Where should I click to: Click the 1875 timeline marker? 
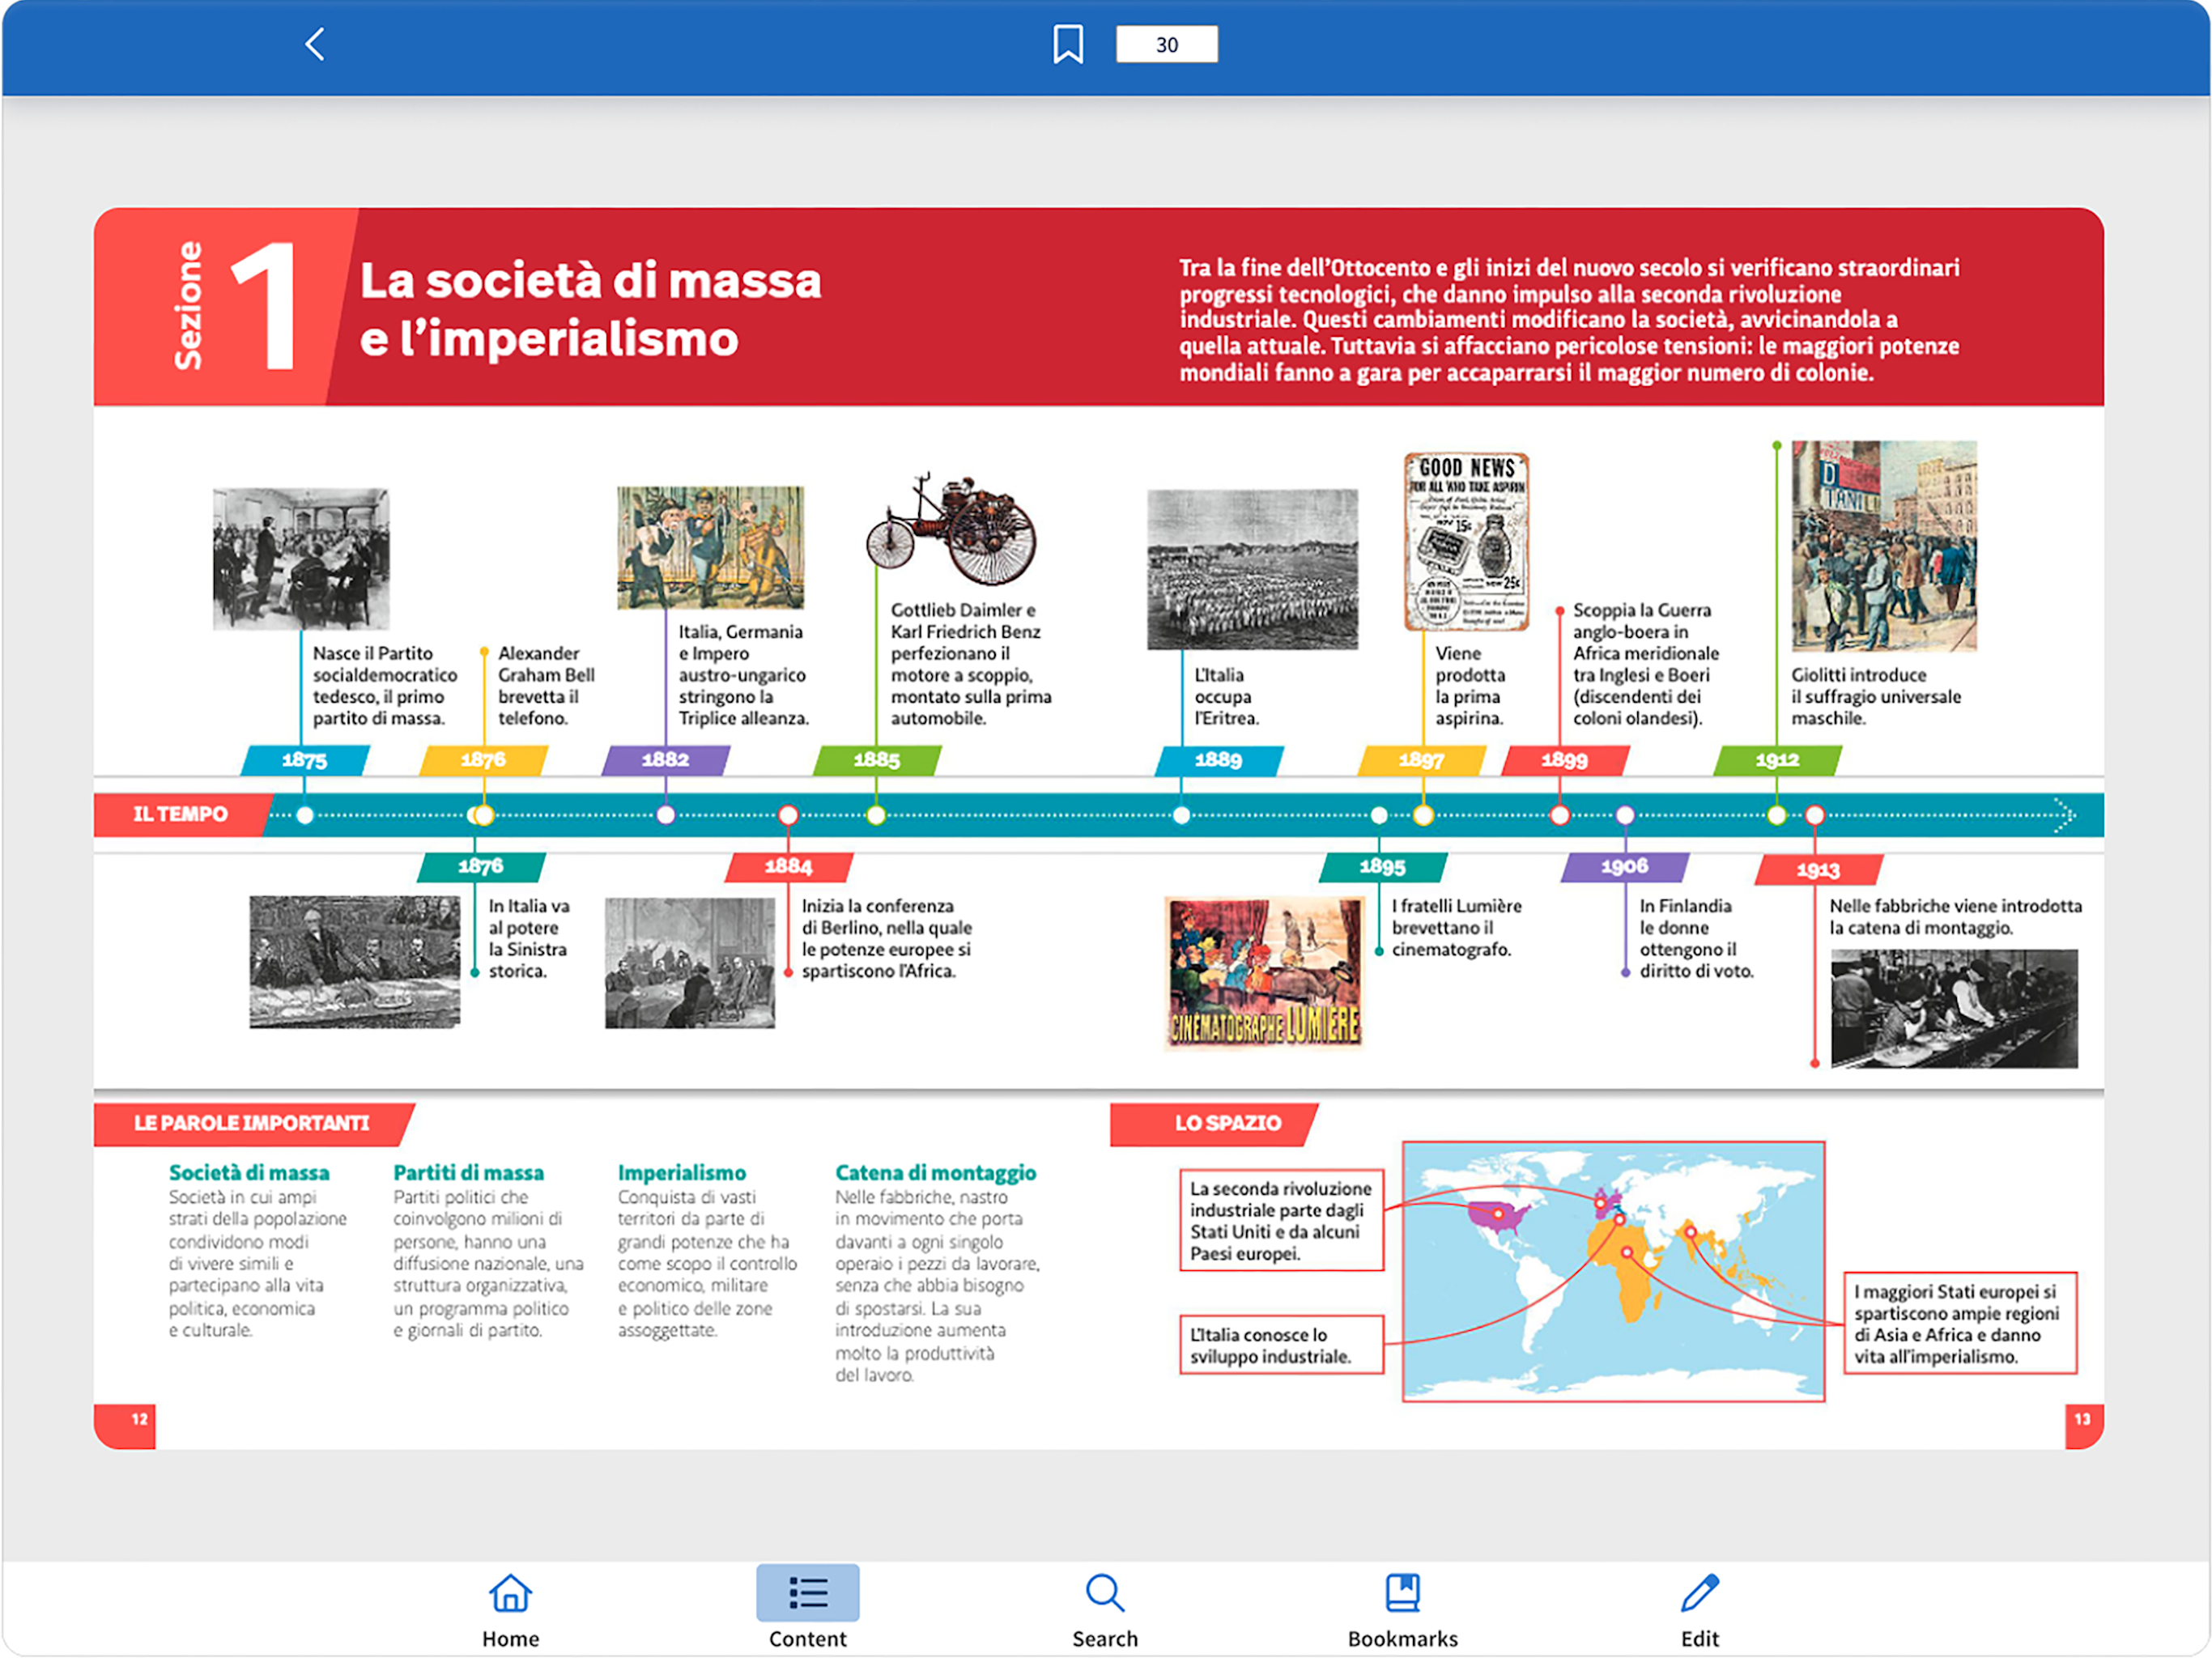coord(305,761)
